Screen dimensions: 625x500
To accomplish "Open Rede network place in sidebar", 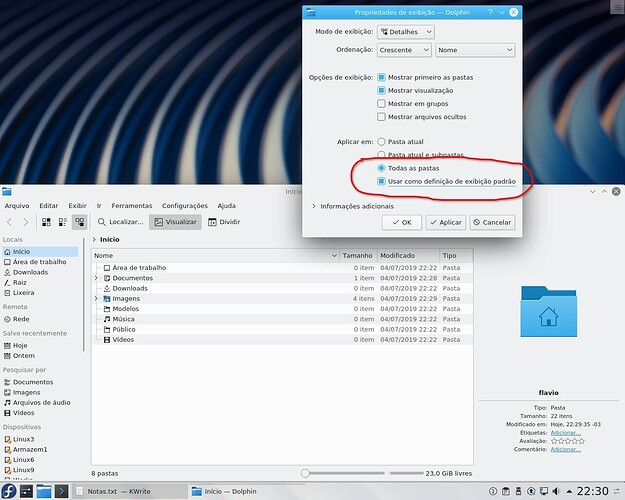I will tap(21, 319).
